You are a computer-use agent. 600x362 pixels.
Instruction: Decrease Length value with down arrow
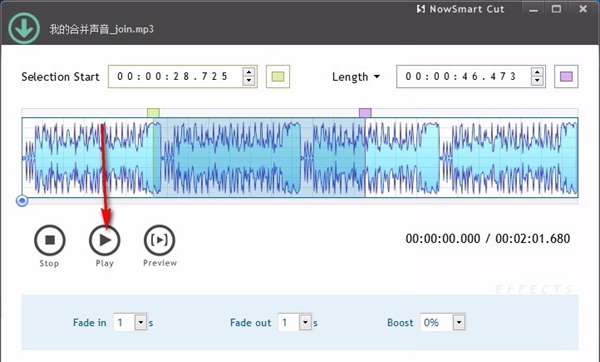[537, 81]
